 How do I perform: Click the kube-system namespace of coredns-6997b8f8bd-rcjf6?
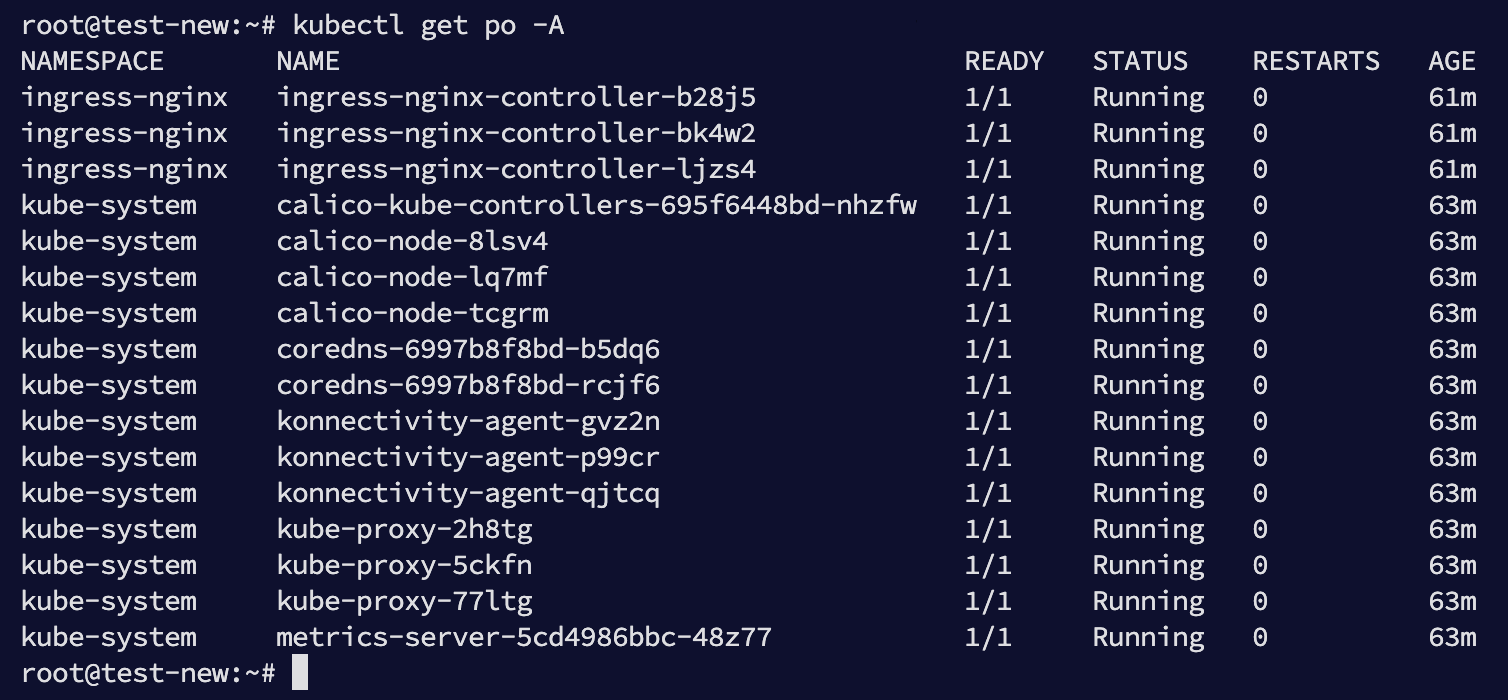click(x=108, y=385)
